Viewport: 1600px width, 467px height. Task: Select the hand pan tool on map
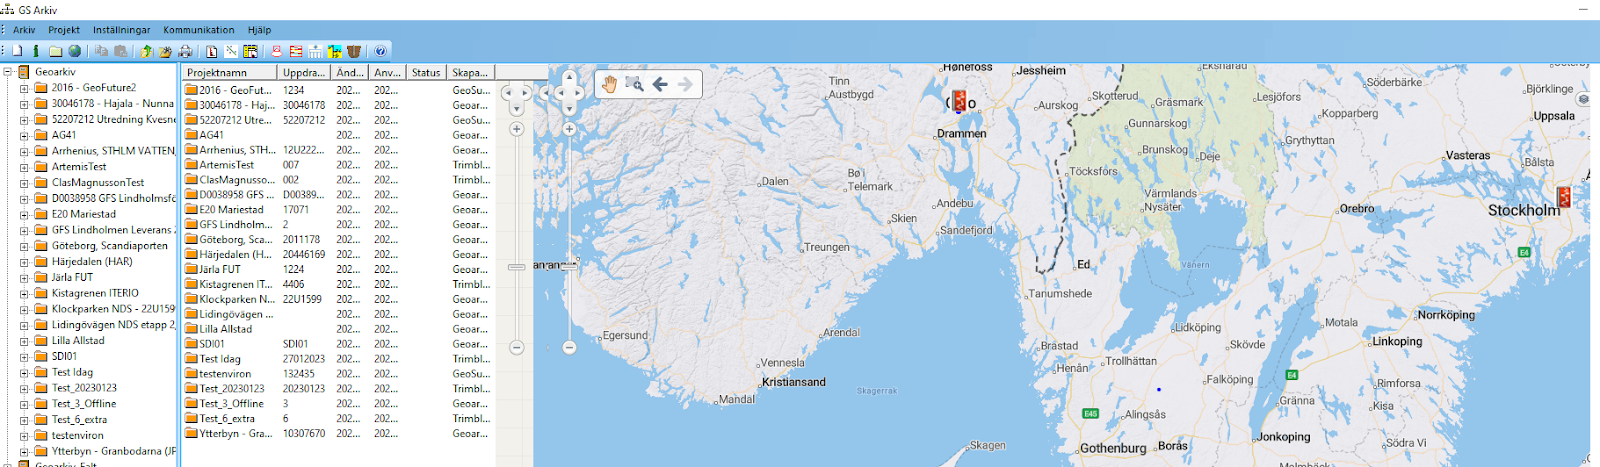tap(609, 84)
